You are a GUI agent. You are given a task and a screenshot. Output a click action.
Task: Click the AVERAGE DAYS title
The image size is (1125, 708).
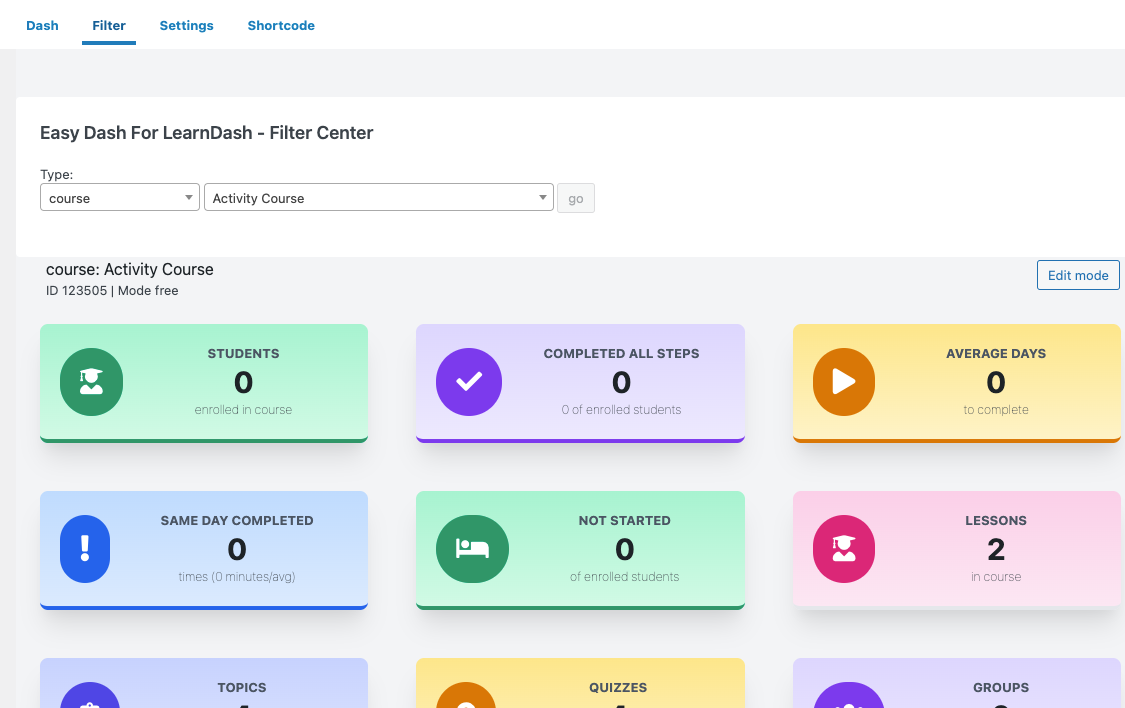(996, 354)
